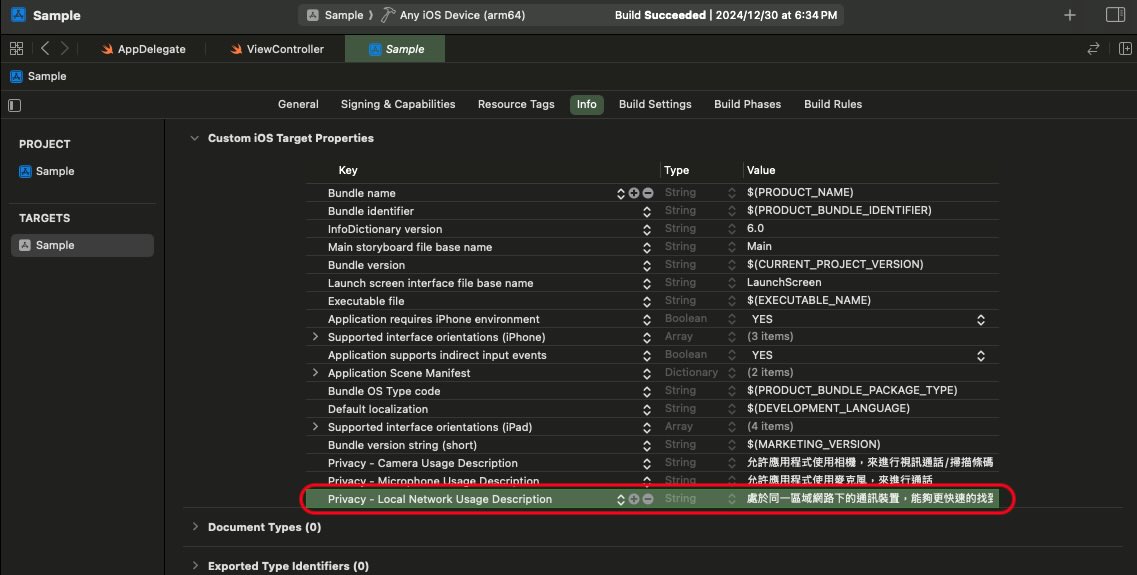This screenshot has height=575, width=1137.
Task: Remove the Local Network Usage Description row
Action: [x=648, y=499]
